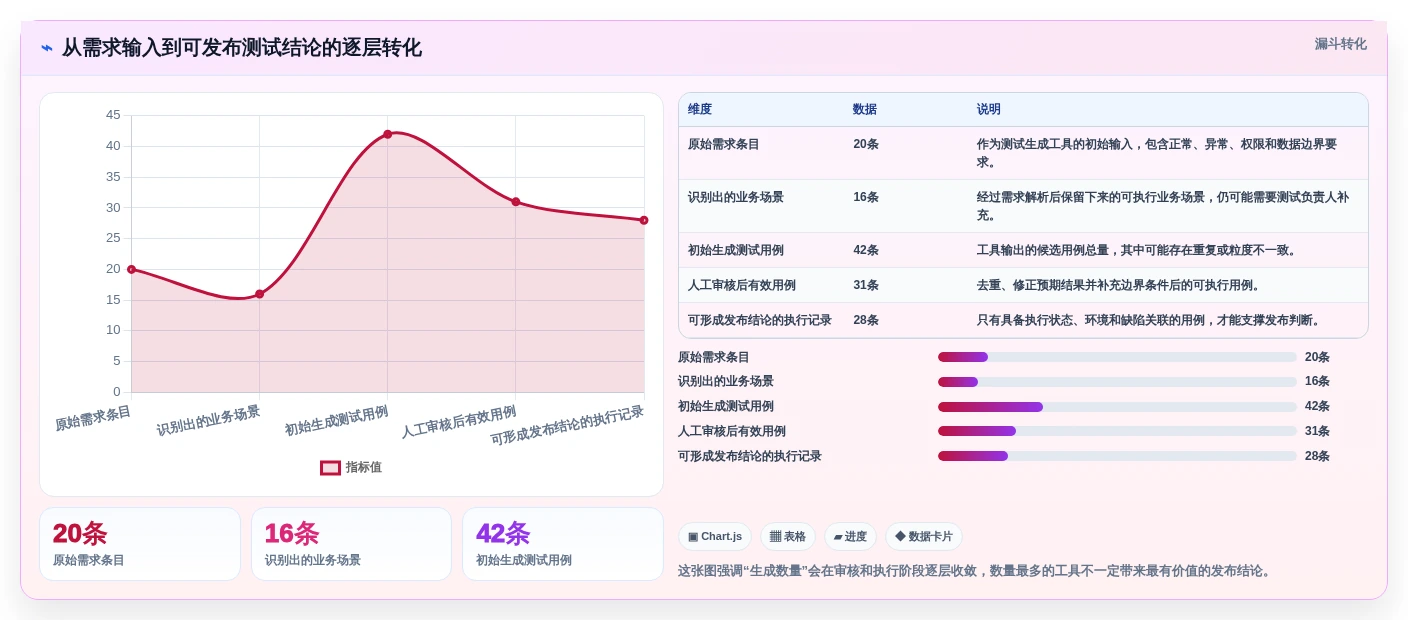This screenshot has width=1408, height=620.
Task: Select the 原始需求条目 table row name
Action: pyautogui.click(x=724, y=144)
